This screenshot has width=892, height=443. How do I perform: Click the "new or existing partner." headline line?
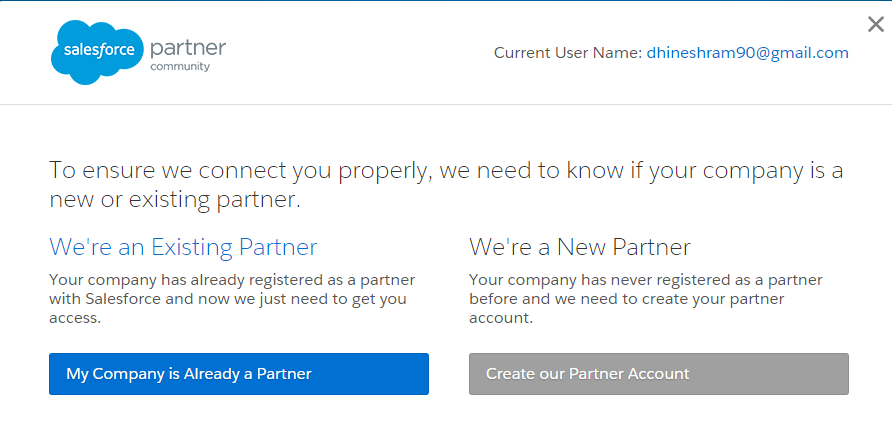(175, 200)
